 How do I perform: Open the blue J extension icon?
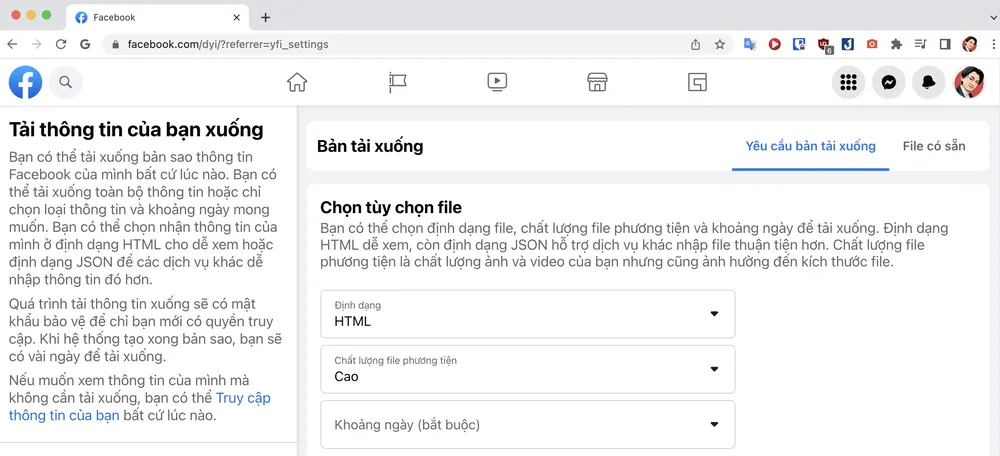coord(848,44)
